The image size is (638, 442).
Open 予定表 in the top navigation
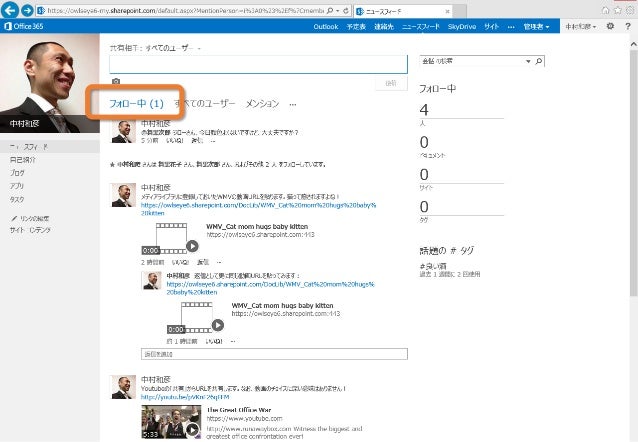356,27
